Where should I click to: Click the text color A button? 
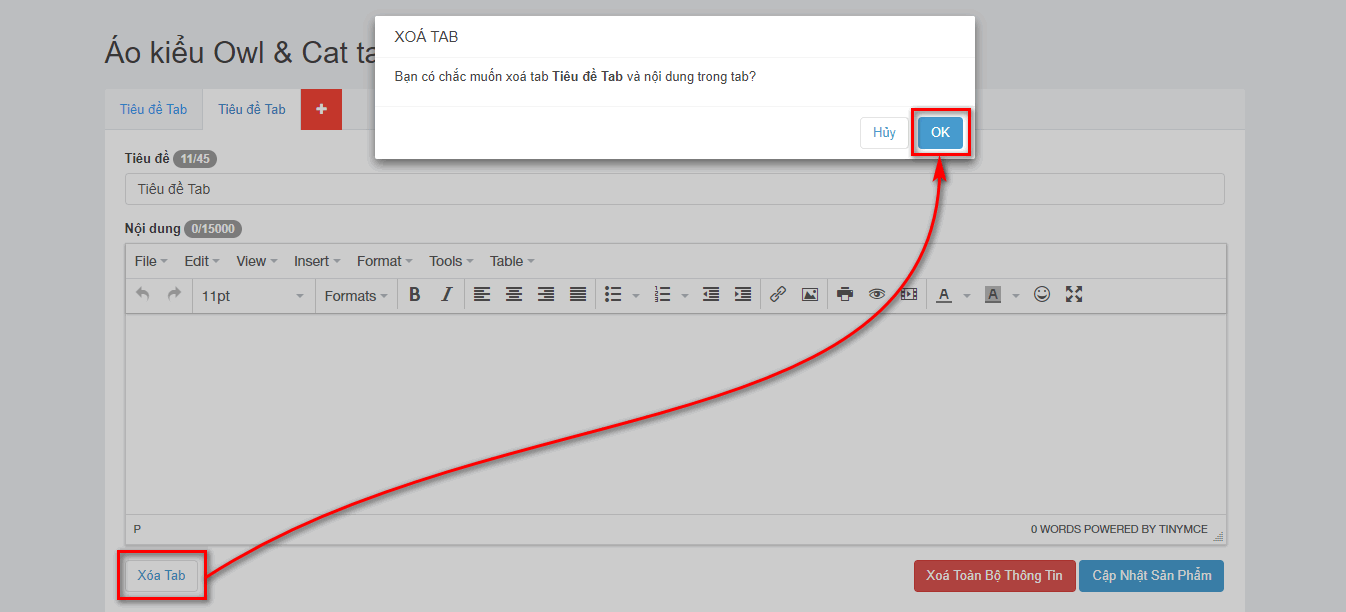(x=944, y=295)
